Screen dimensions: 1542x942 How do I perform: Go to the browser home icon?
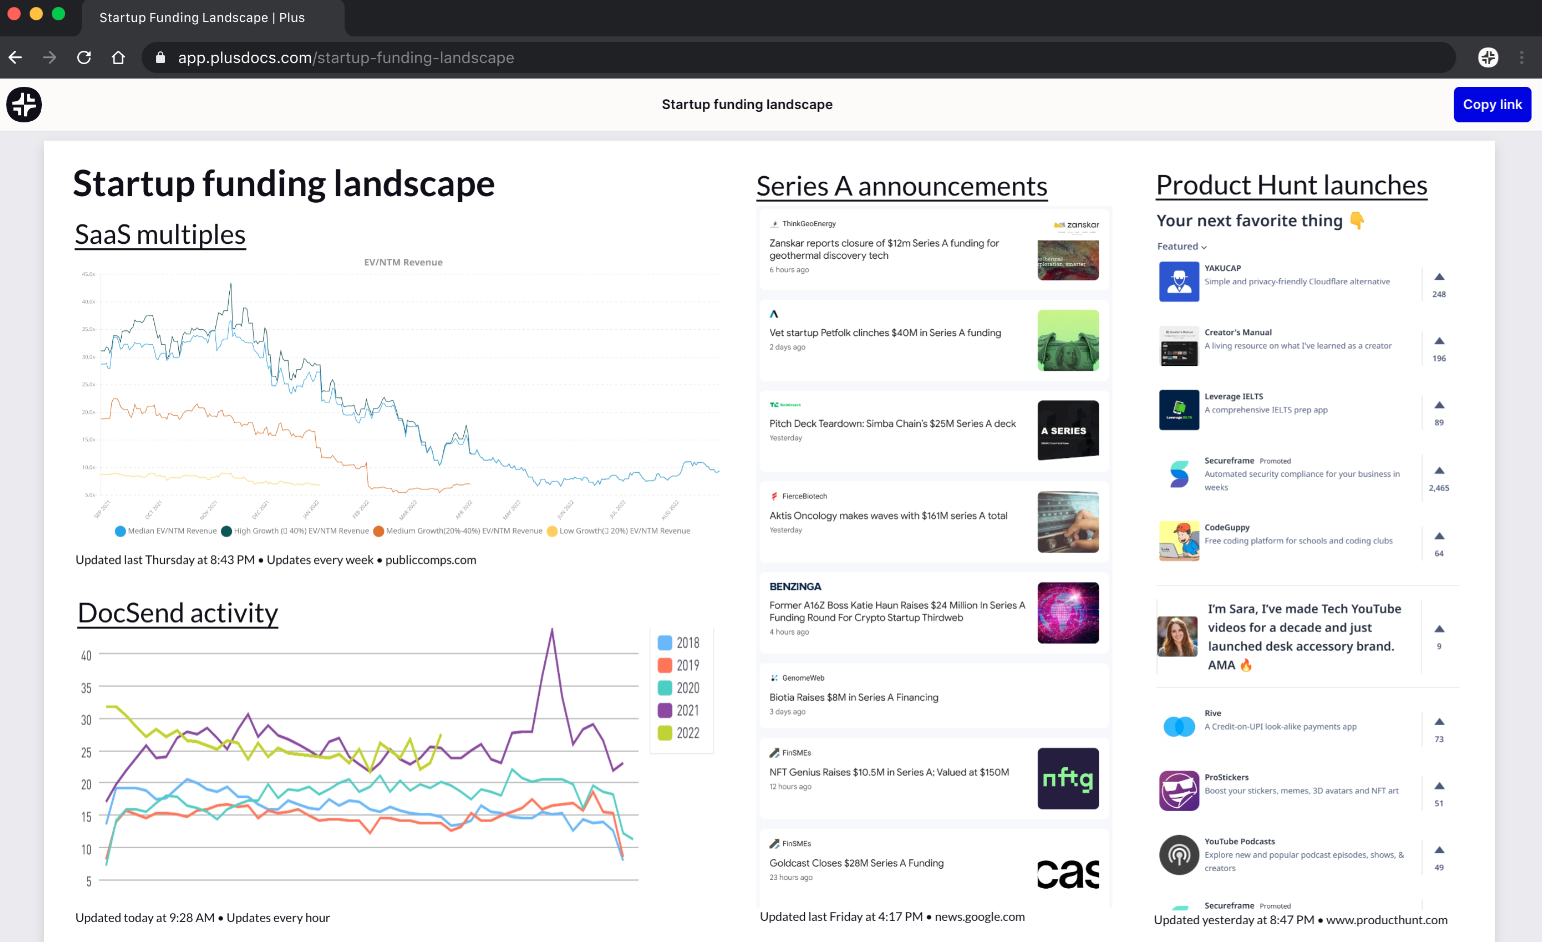point(118,58)
